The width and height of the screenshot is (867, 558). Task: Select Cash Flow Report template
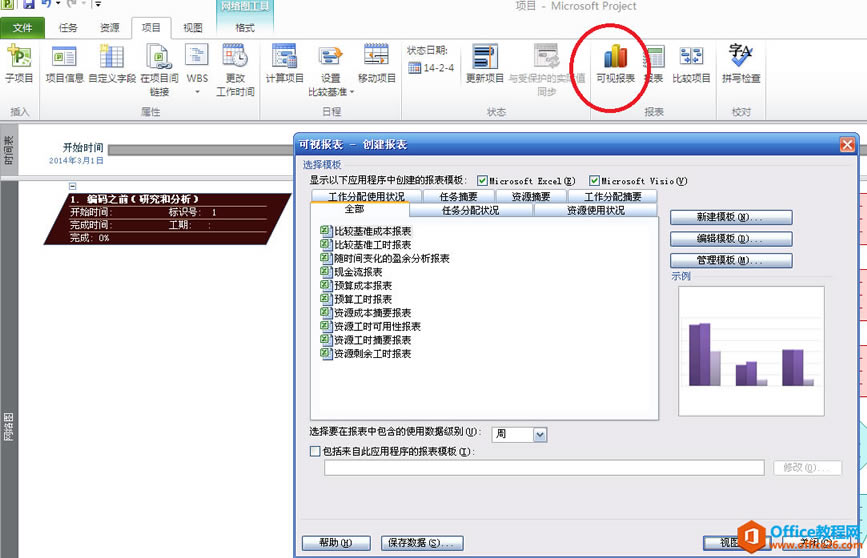352,272
